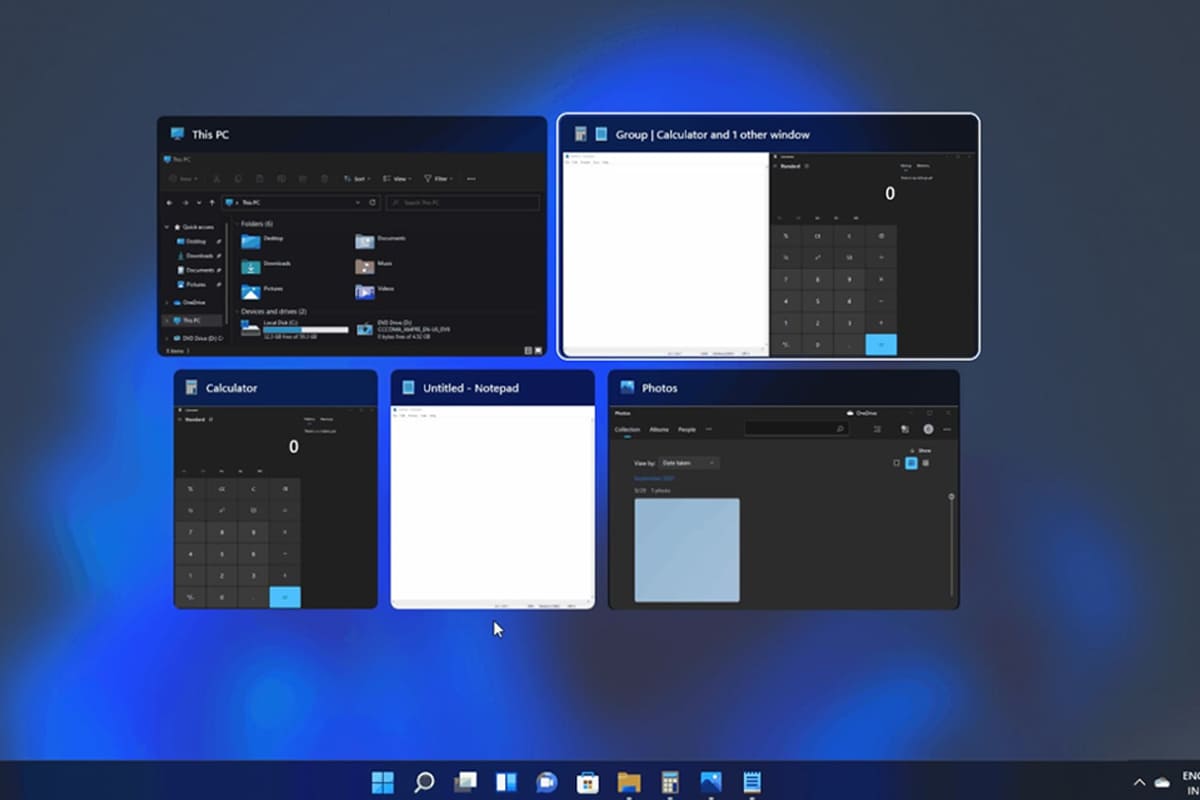
Task: Select the Calculator and 1 other window group
Action: coord(768,236)
